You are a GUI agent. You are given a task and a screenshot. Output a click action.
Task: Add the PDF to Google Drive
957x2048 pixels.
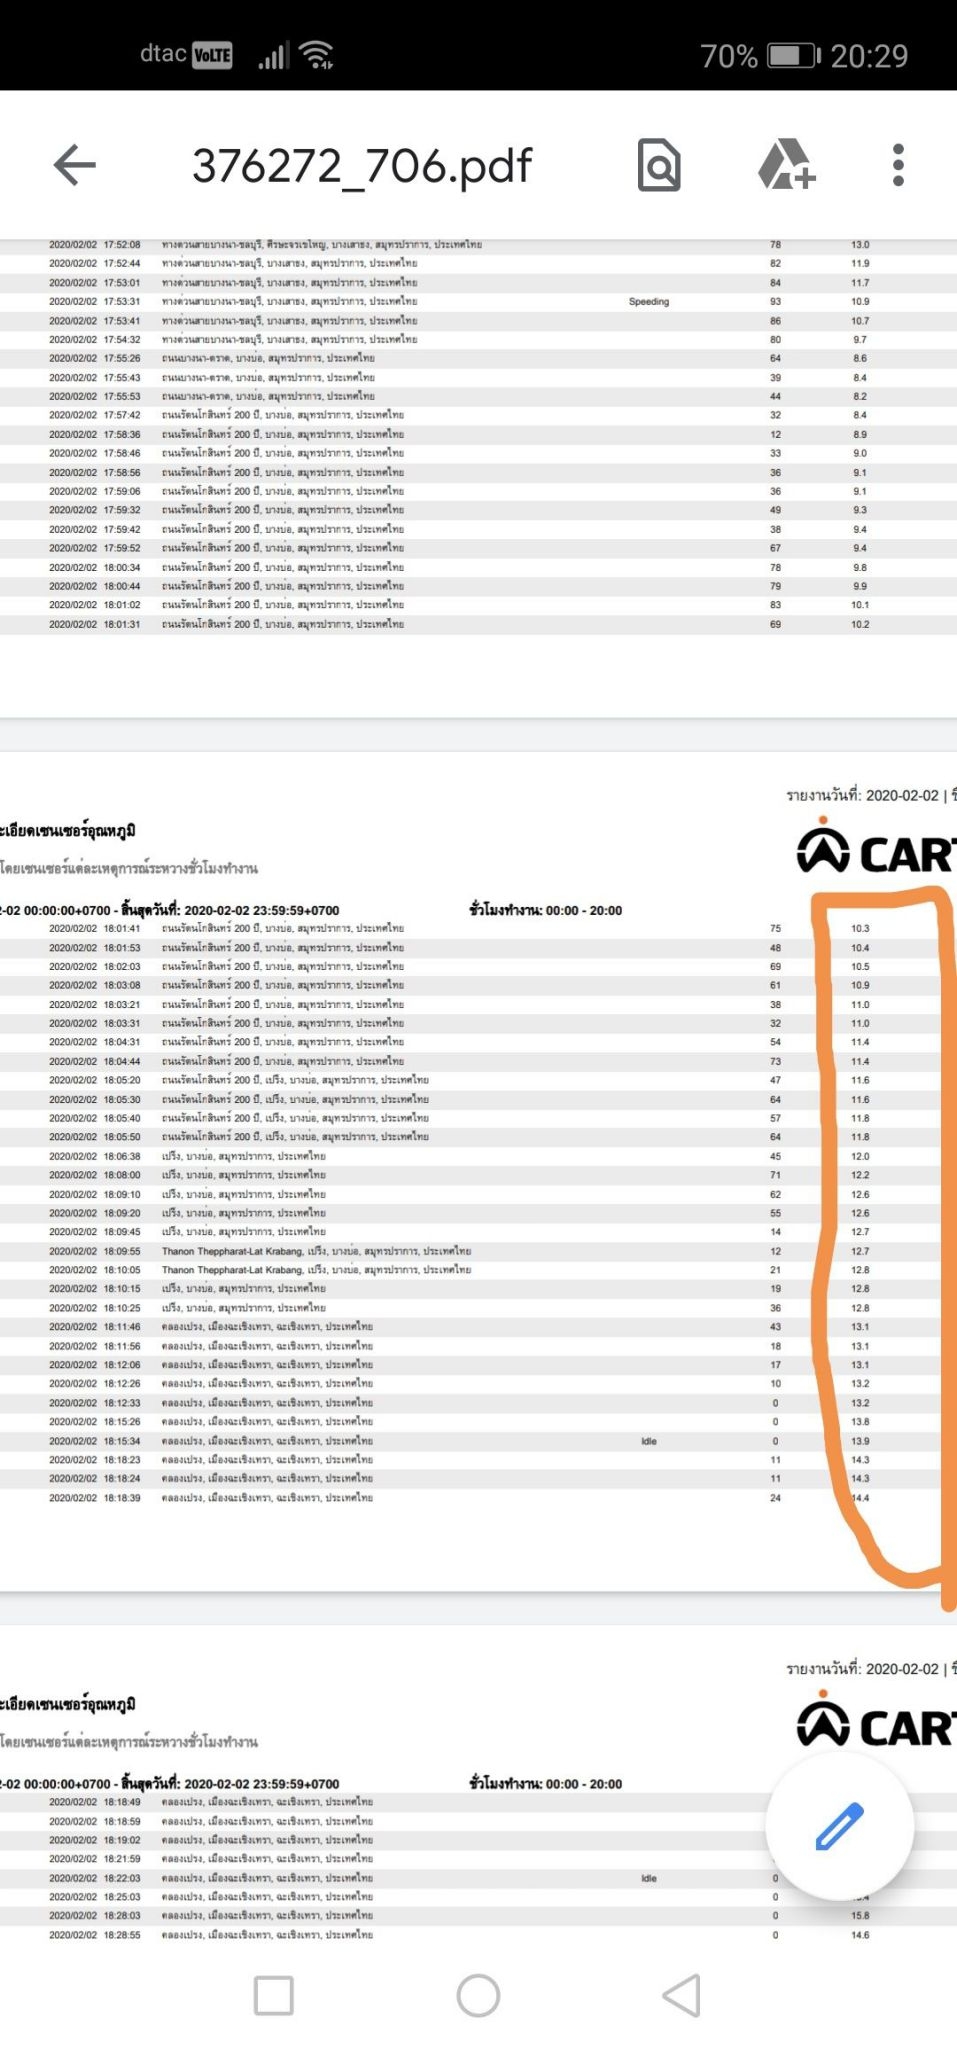[x=787, y=165]
